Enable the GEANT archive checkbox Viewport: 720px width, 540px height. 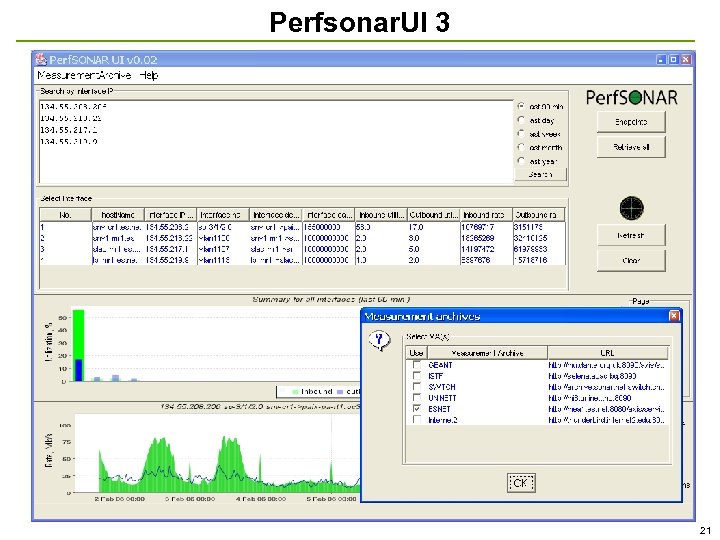[417, 365]
